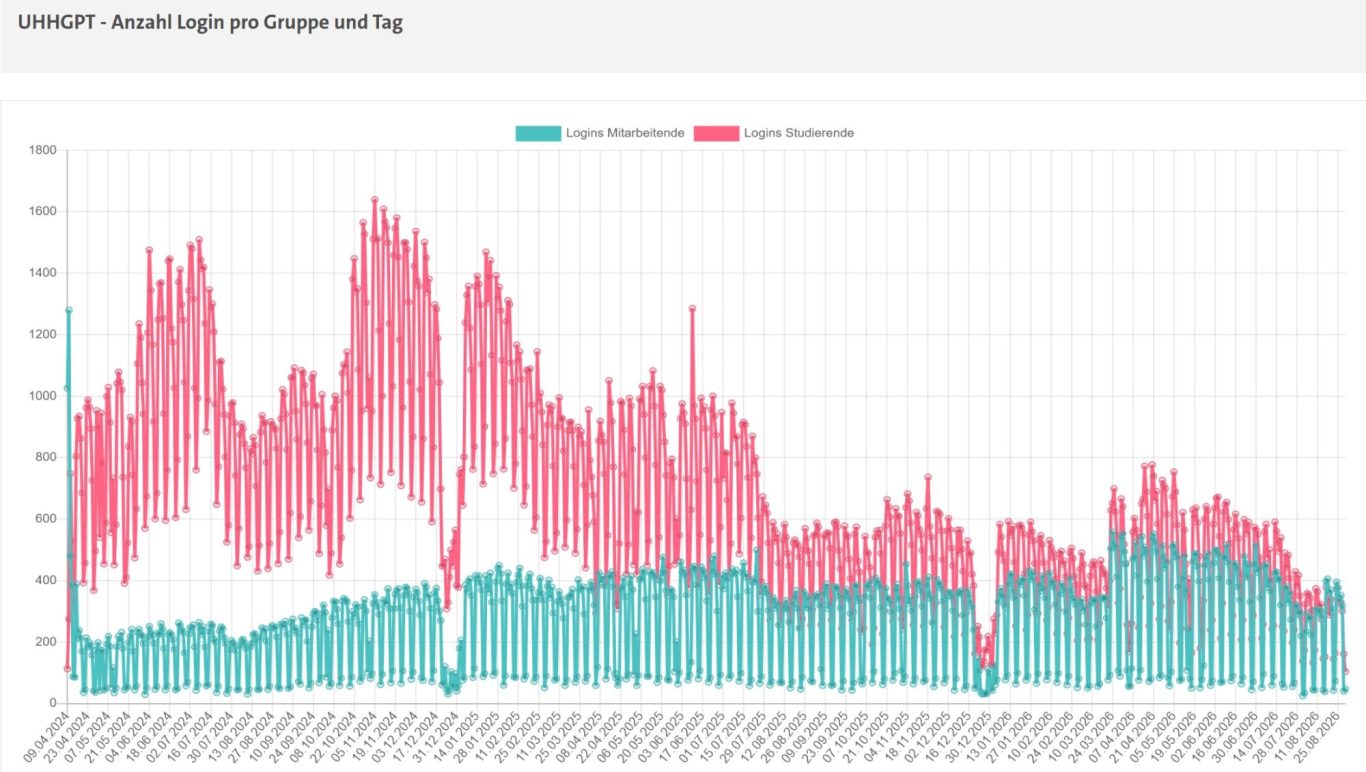1366x772 pixels.
Task: Click the 31.12.2024 x-axis date label
Action: (x=433, y=738)
